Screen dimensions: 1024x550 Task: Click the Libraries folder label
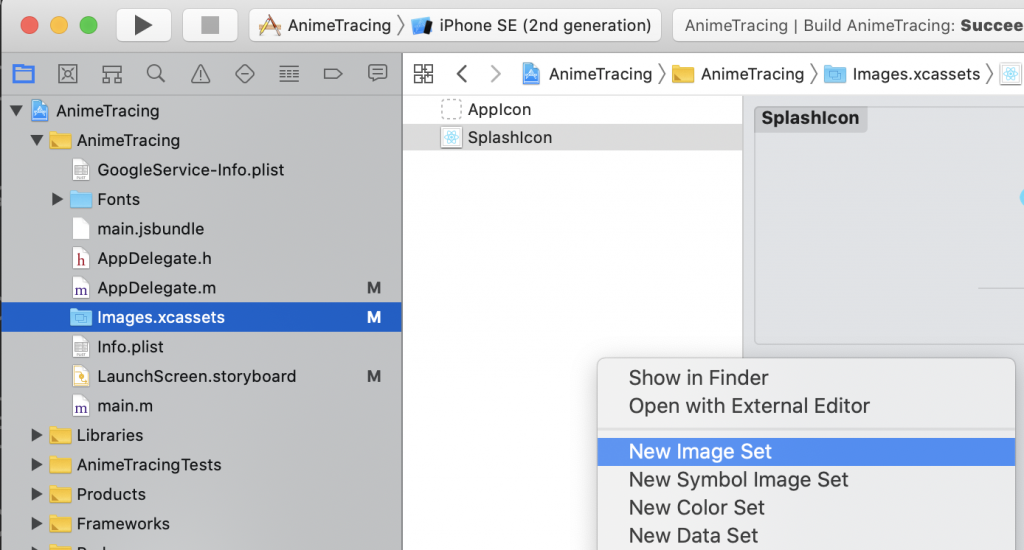(110, 434)
